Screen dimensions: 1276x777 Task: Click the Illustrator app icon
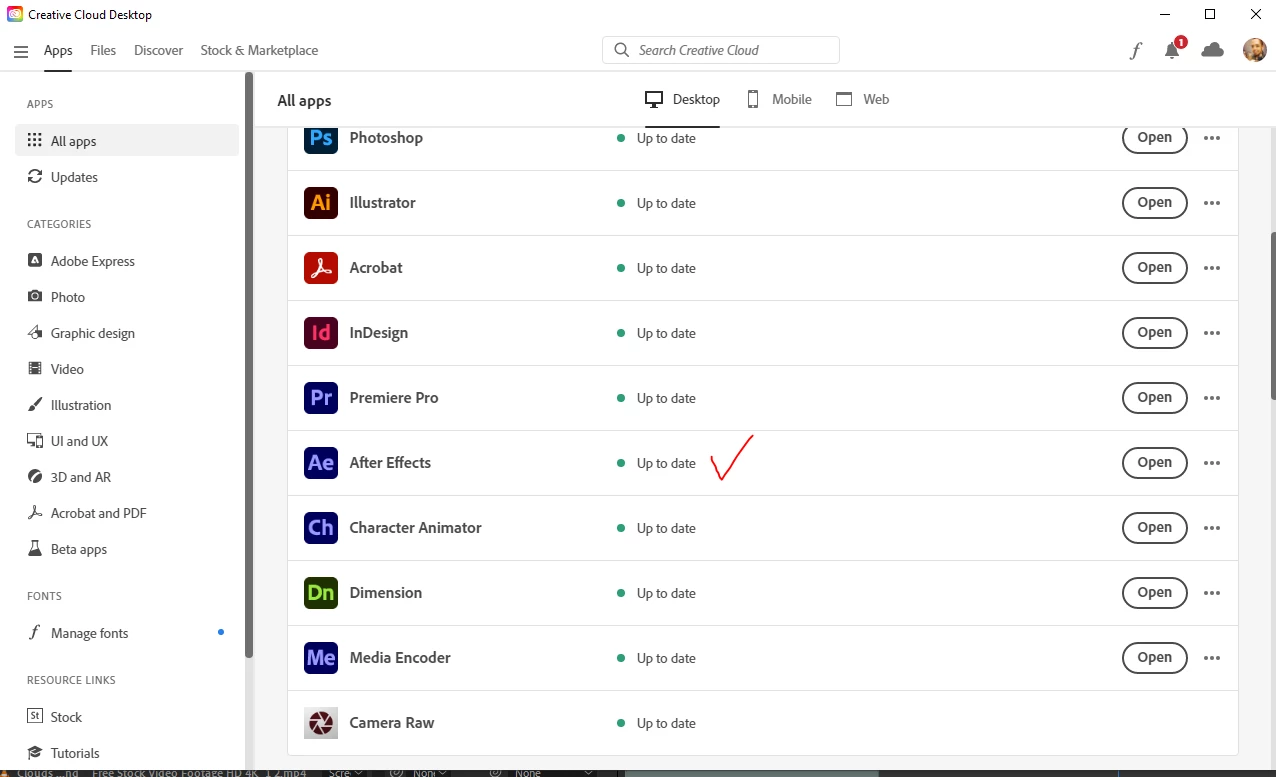[x=321, y=203]
